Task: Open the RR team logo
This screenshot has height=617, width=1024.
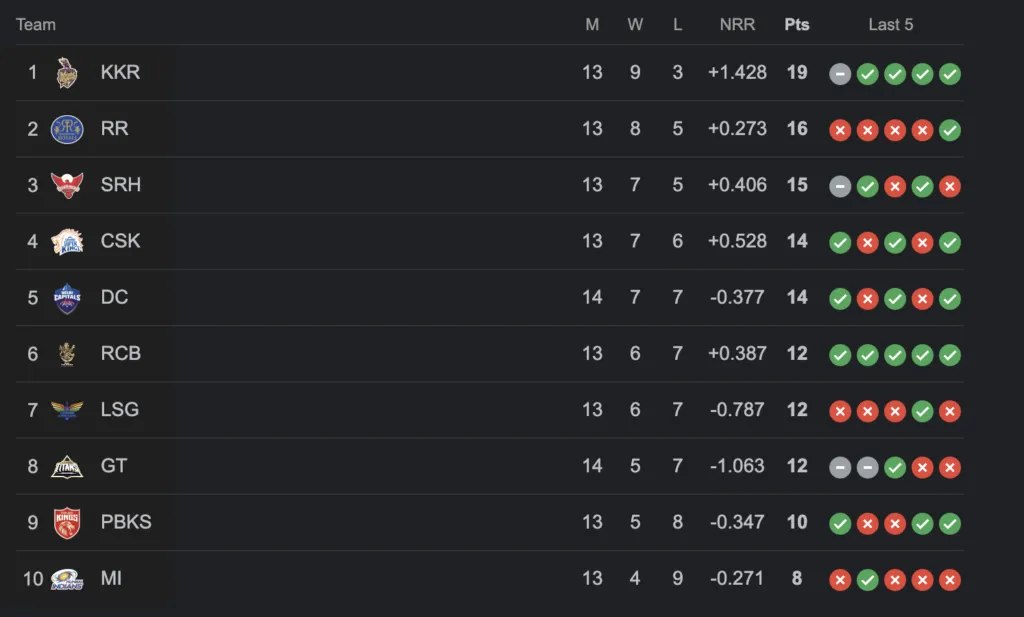Action: (67, 129)
